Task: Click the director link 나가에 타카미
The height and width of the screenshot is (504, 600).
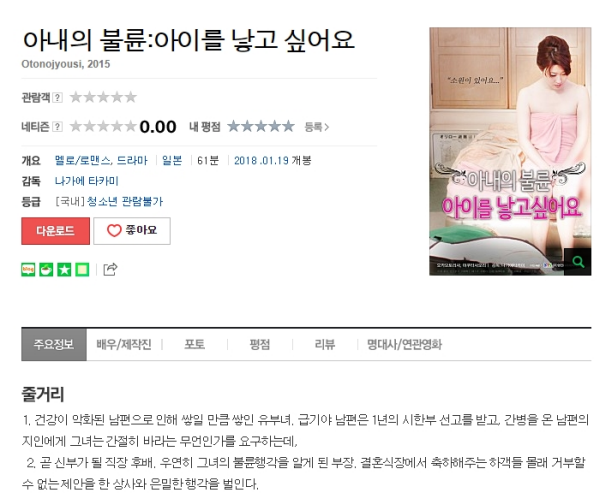Action: [x=87, y=181]
